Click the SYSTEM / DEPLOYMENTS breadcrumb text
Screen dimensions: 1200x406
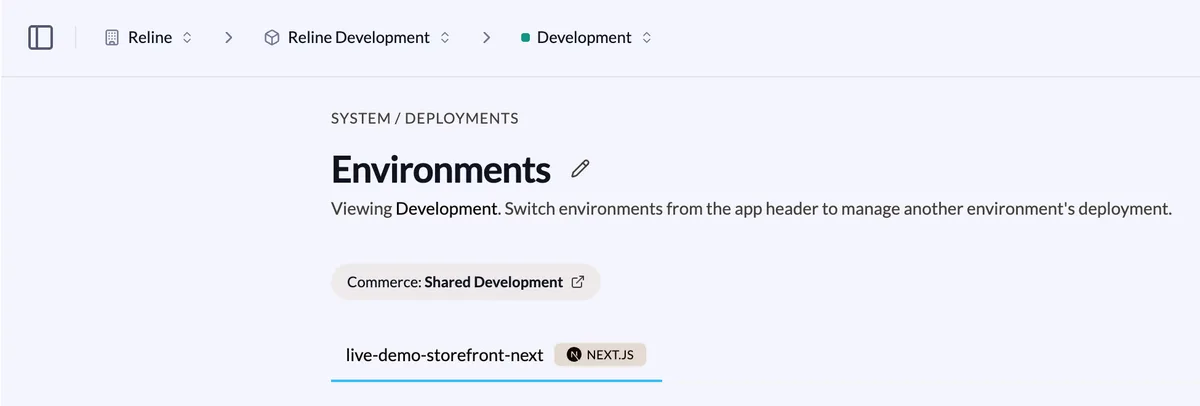coord(425,118)
